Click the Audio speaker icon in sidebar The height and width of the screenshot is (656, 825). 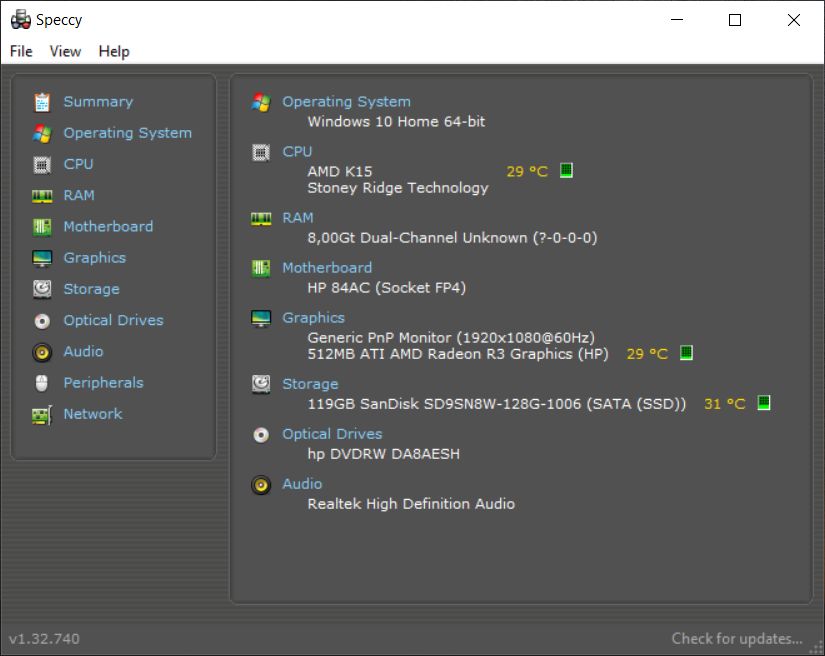pos(42,352)
